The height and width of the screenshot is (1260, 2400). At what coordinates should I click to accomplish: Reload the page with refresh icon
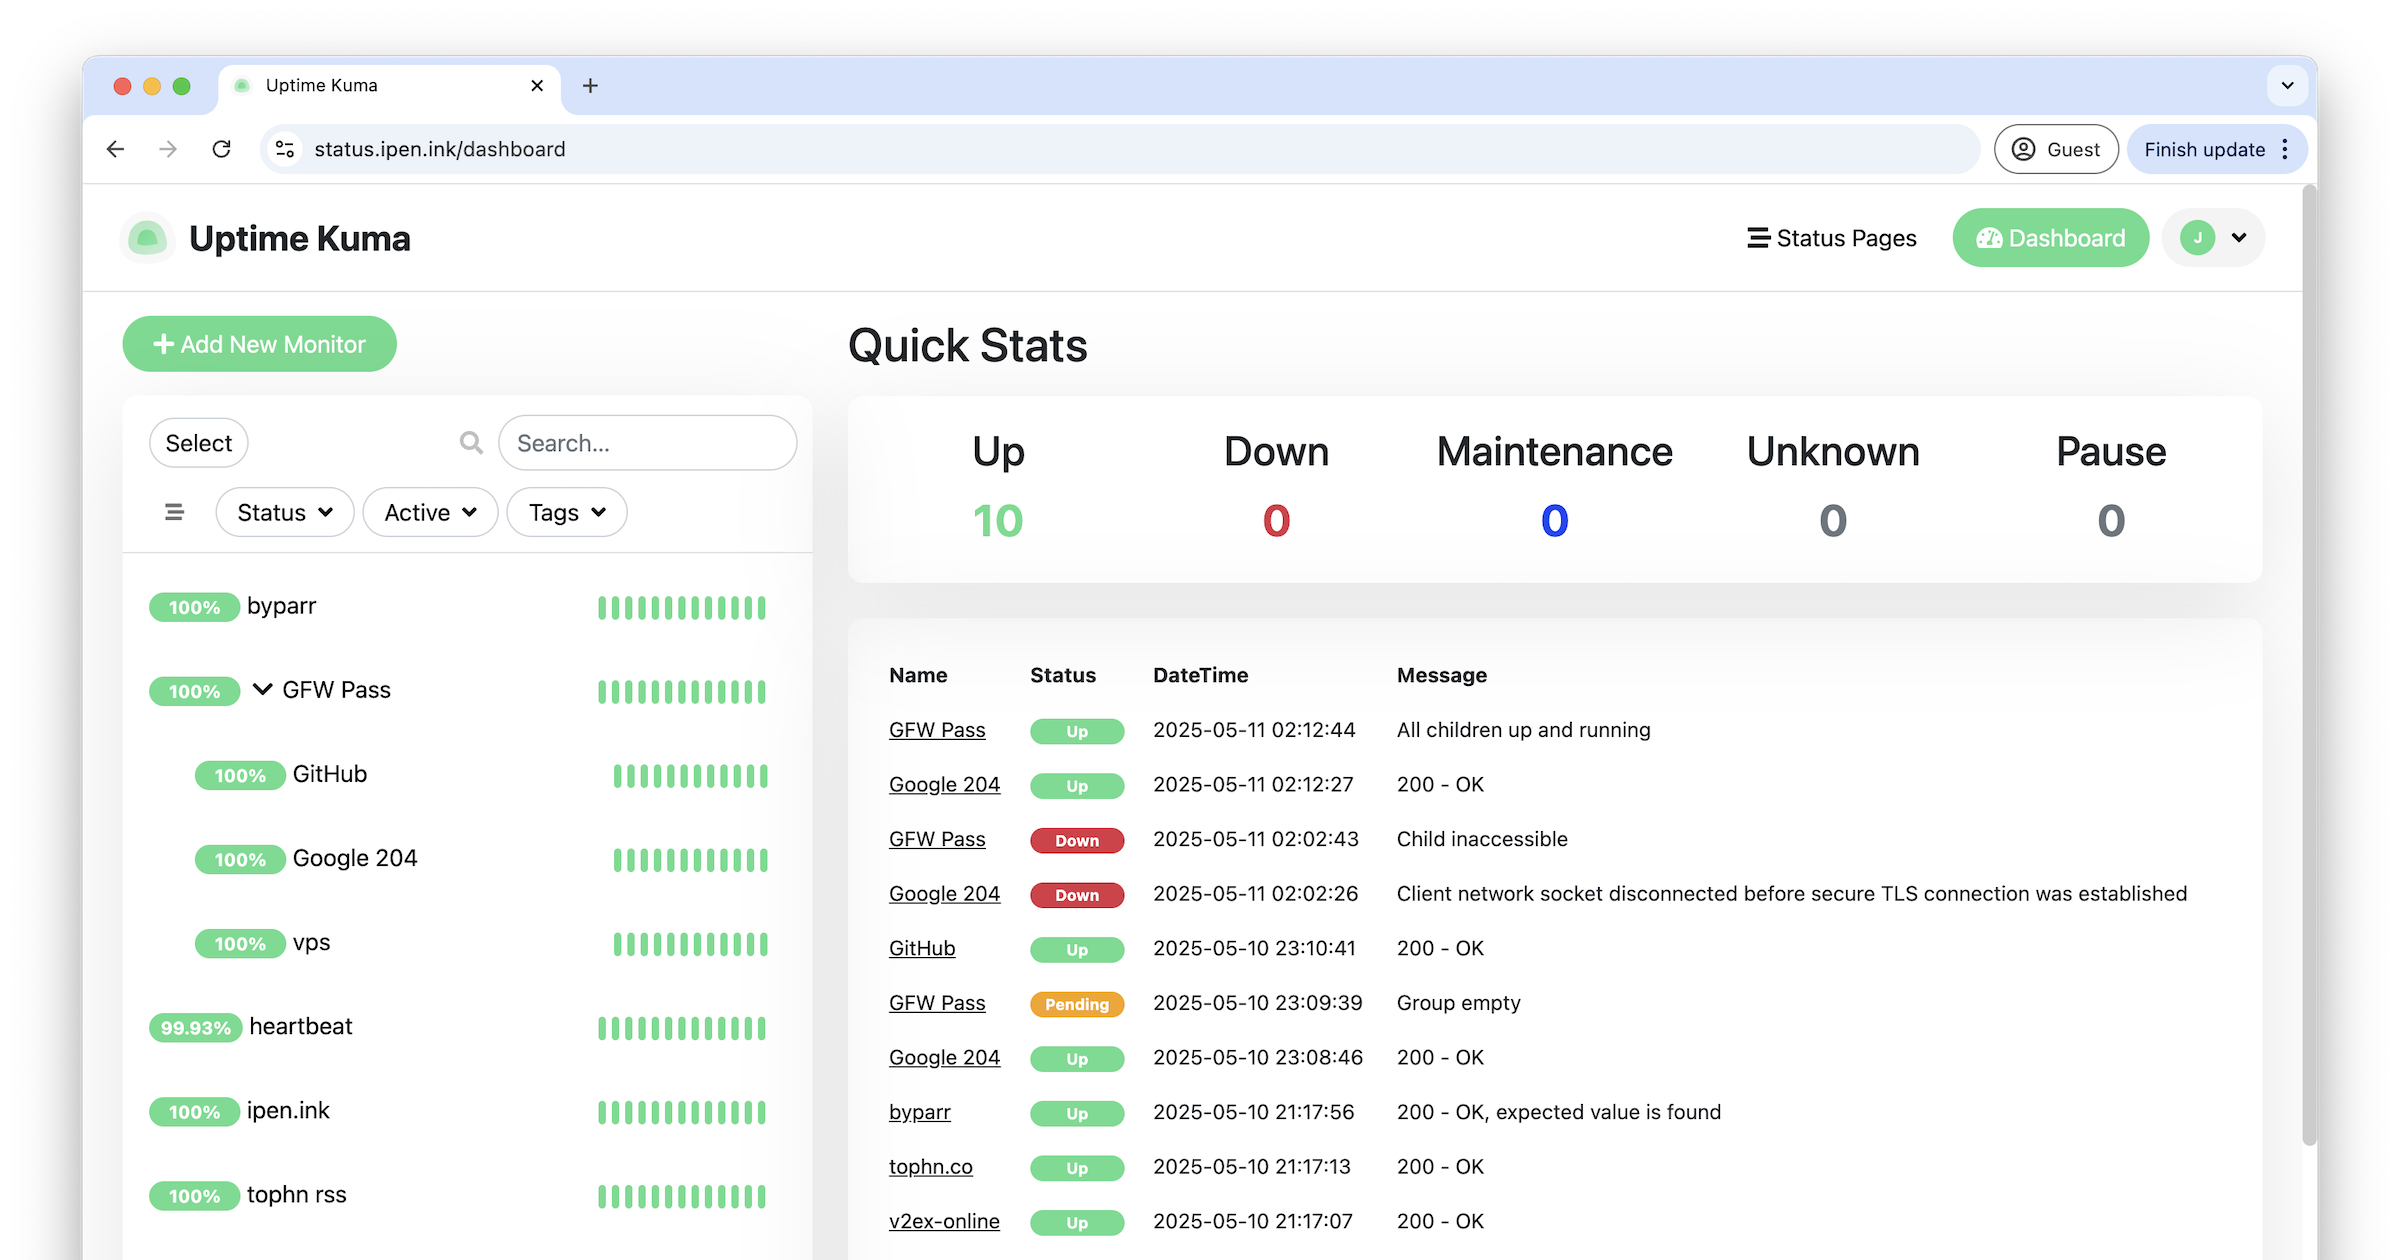pyautogui.click(x=222, y=149)
